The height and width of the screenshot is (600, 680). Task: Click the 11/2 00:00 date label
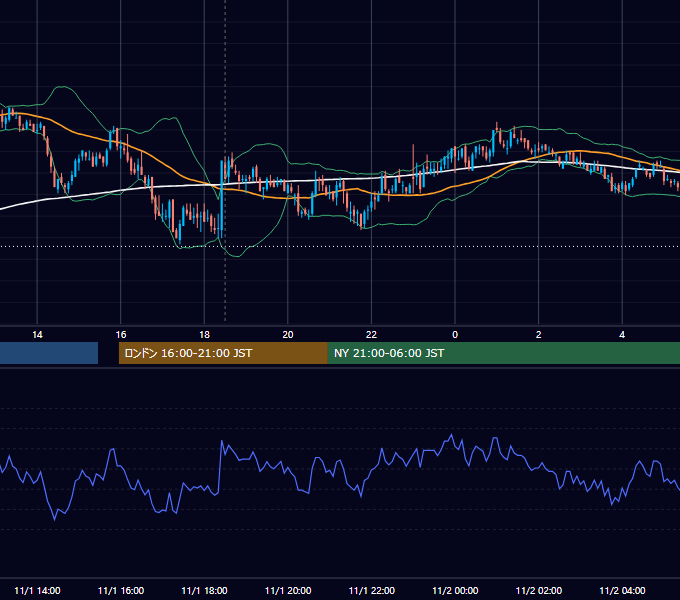coord(455,590)
